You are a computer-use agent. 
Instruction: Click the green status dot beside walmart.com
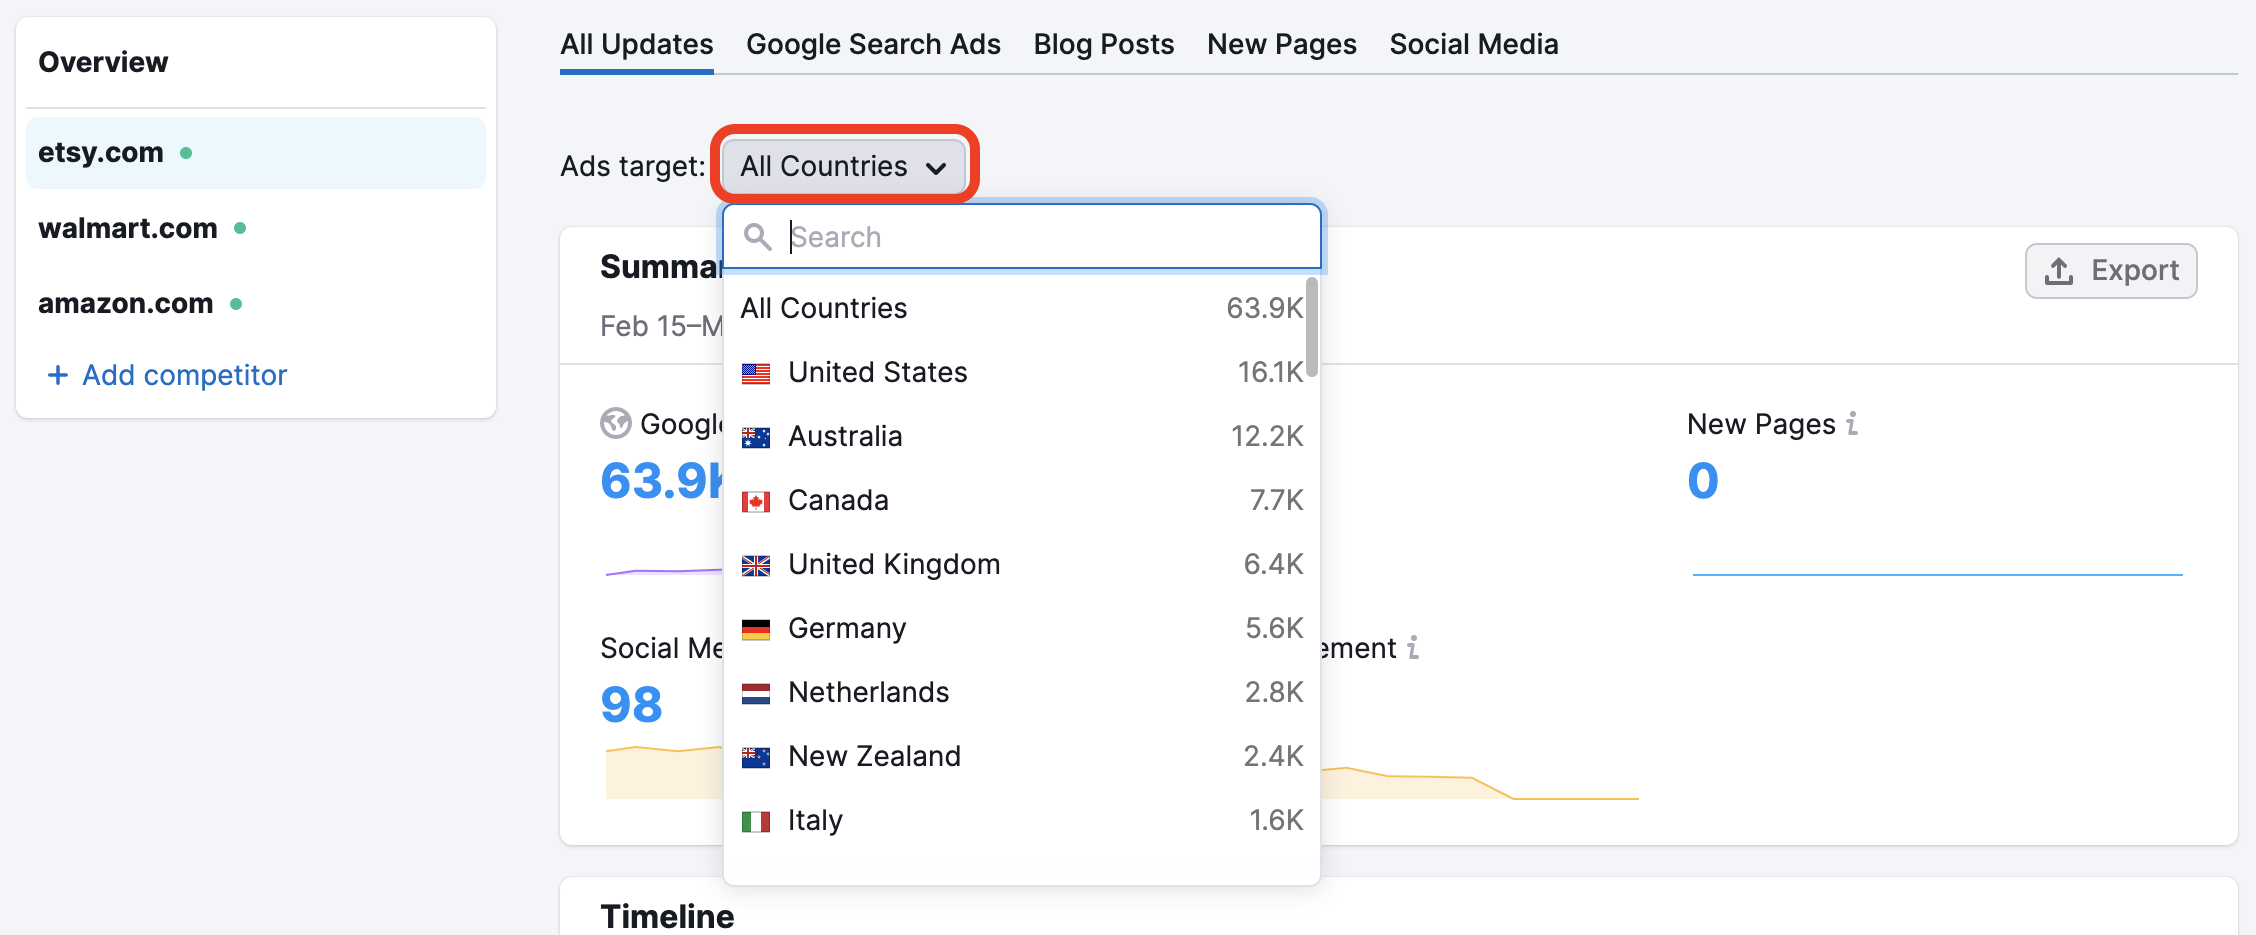(239, 227)
